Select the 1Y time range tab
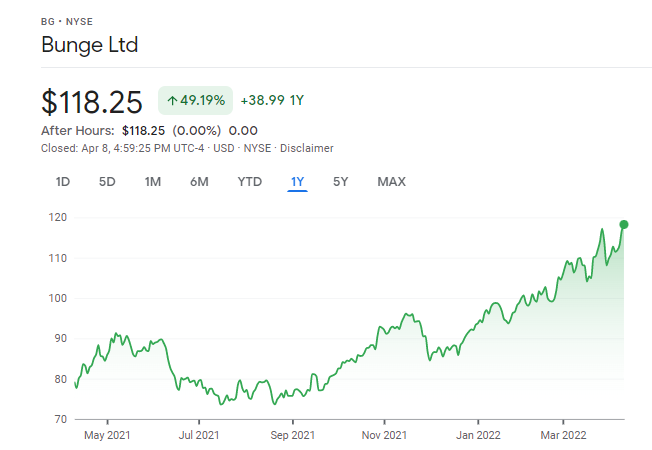Viewport: 652px width, 450px height. [x=297, y=182]
